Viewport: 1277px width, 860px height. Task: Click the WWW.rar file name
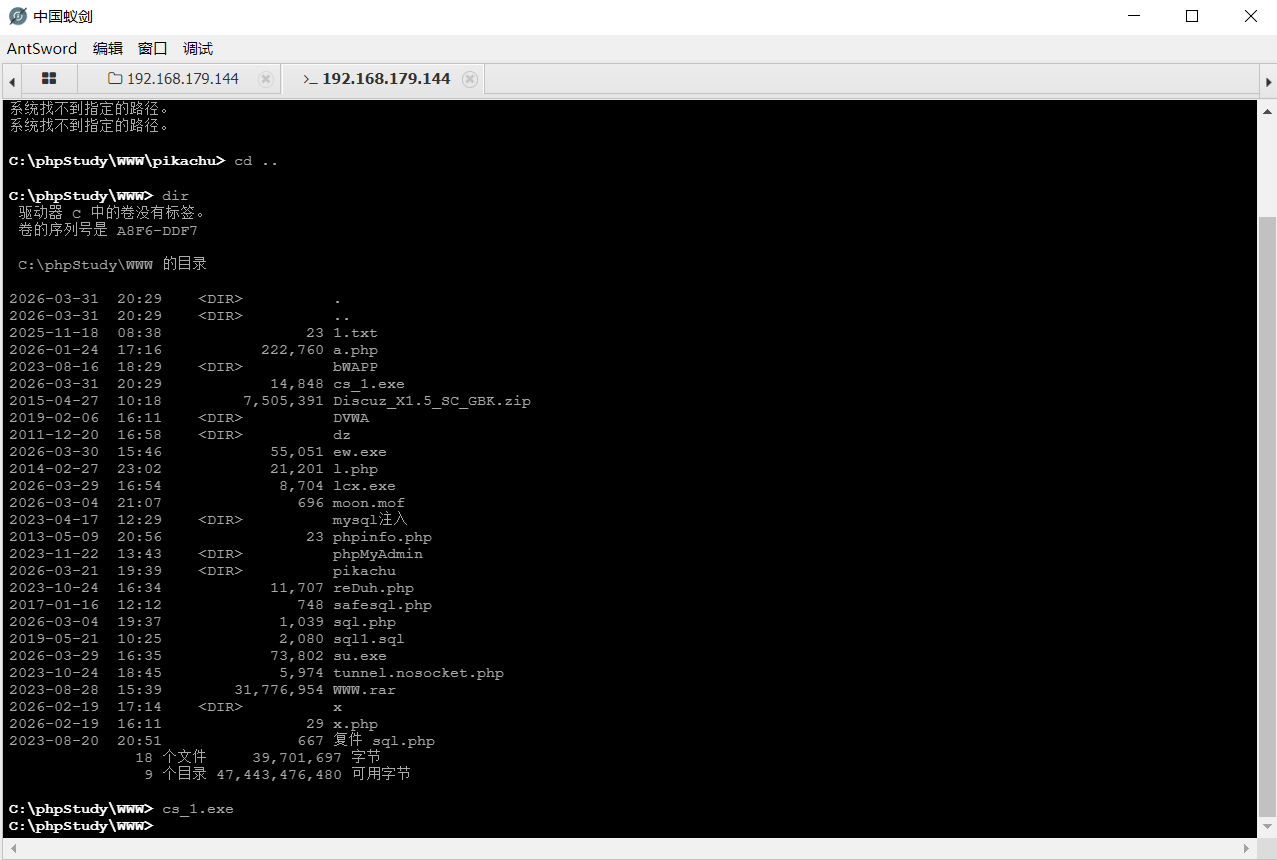pyautogui.click(x=364, y=690)
